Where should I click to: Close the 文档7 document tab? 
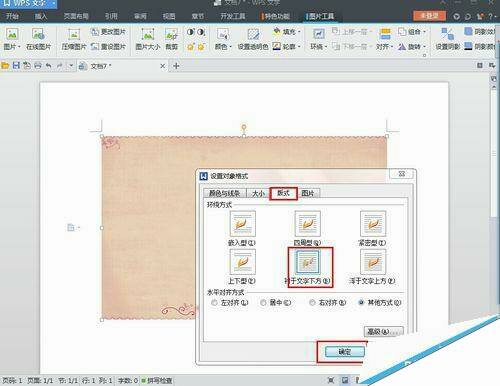point(163,66)
